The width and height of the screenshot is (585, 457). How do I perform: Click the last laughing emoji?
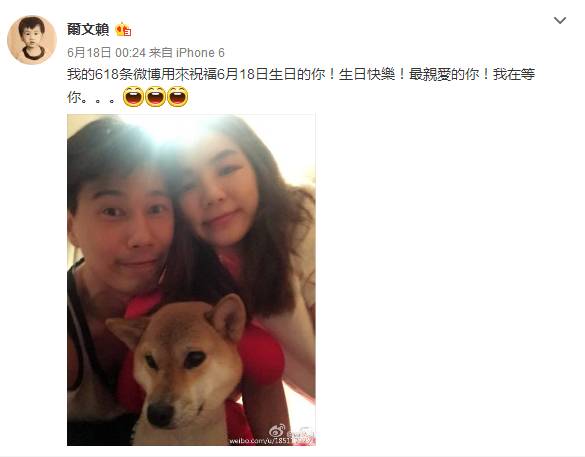(x=178, y=96)
